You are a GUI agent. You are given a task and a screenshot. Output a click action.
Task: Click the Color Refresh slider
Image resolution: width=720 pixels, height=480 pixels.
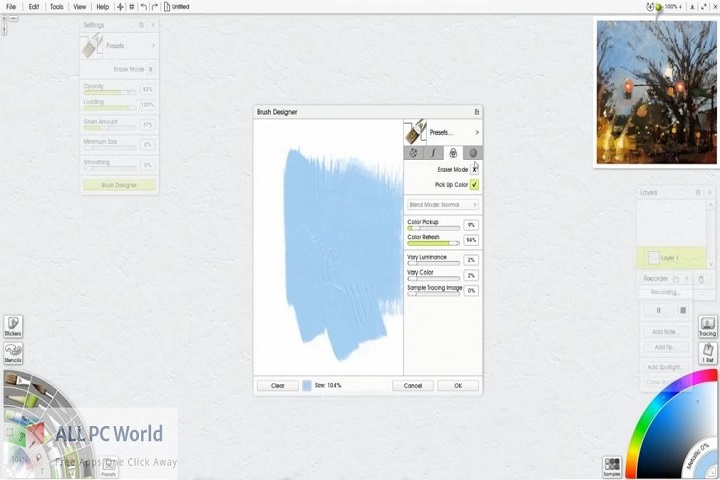pyautogui.click(x=433, y=242)
